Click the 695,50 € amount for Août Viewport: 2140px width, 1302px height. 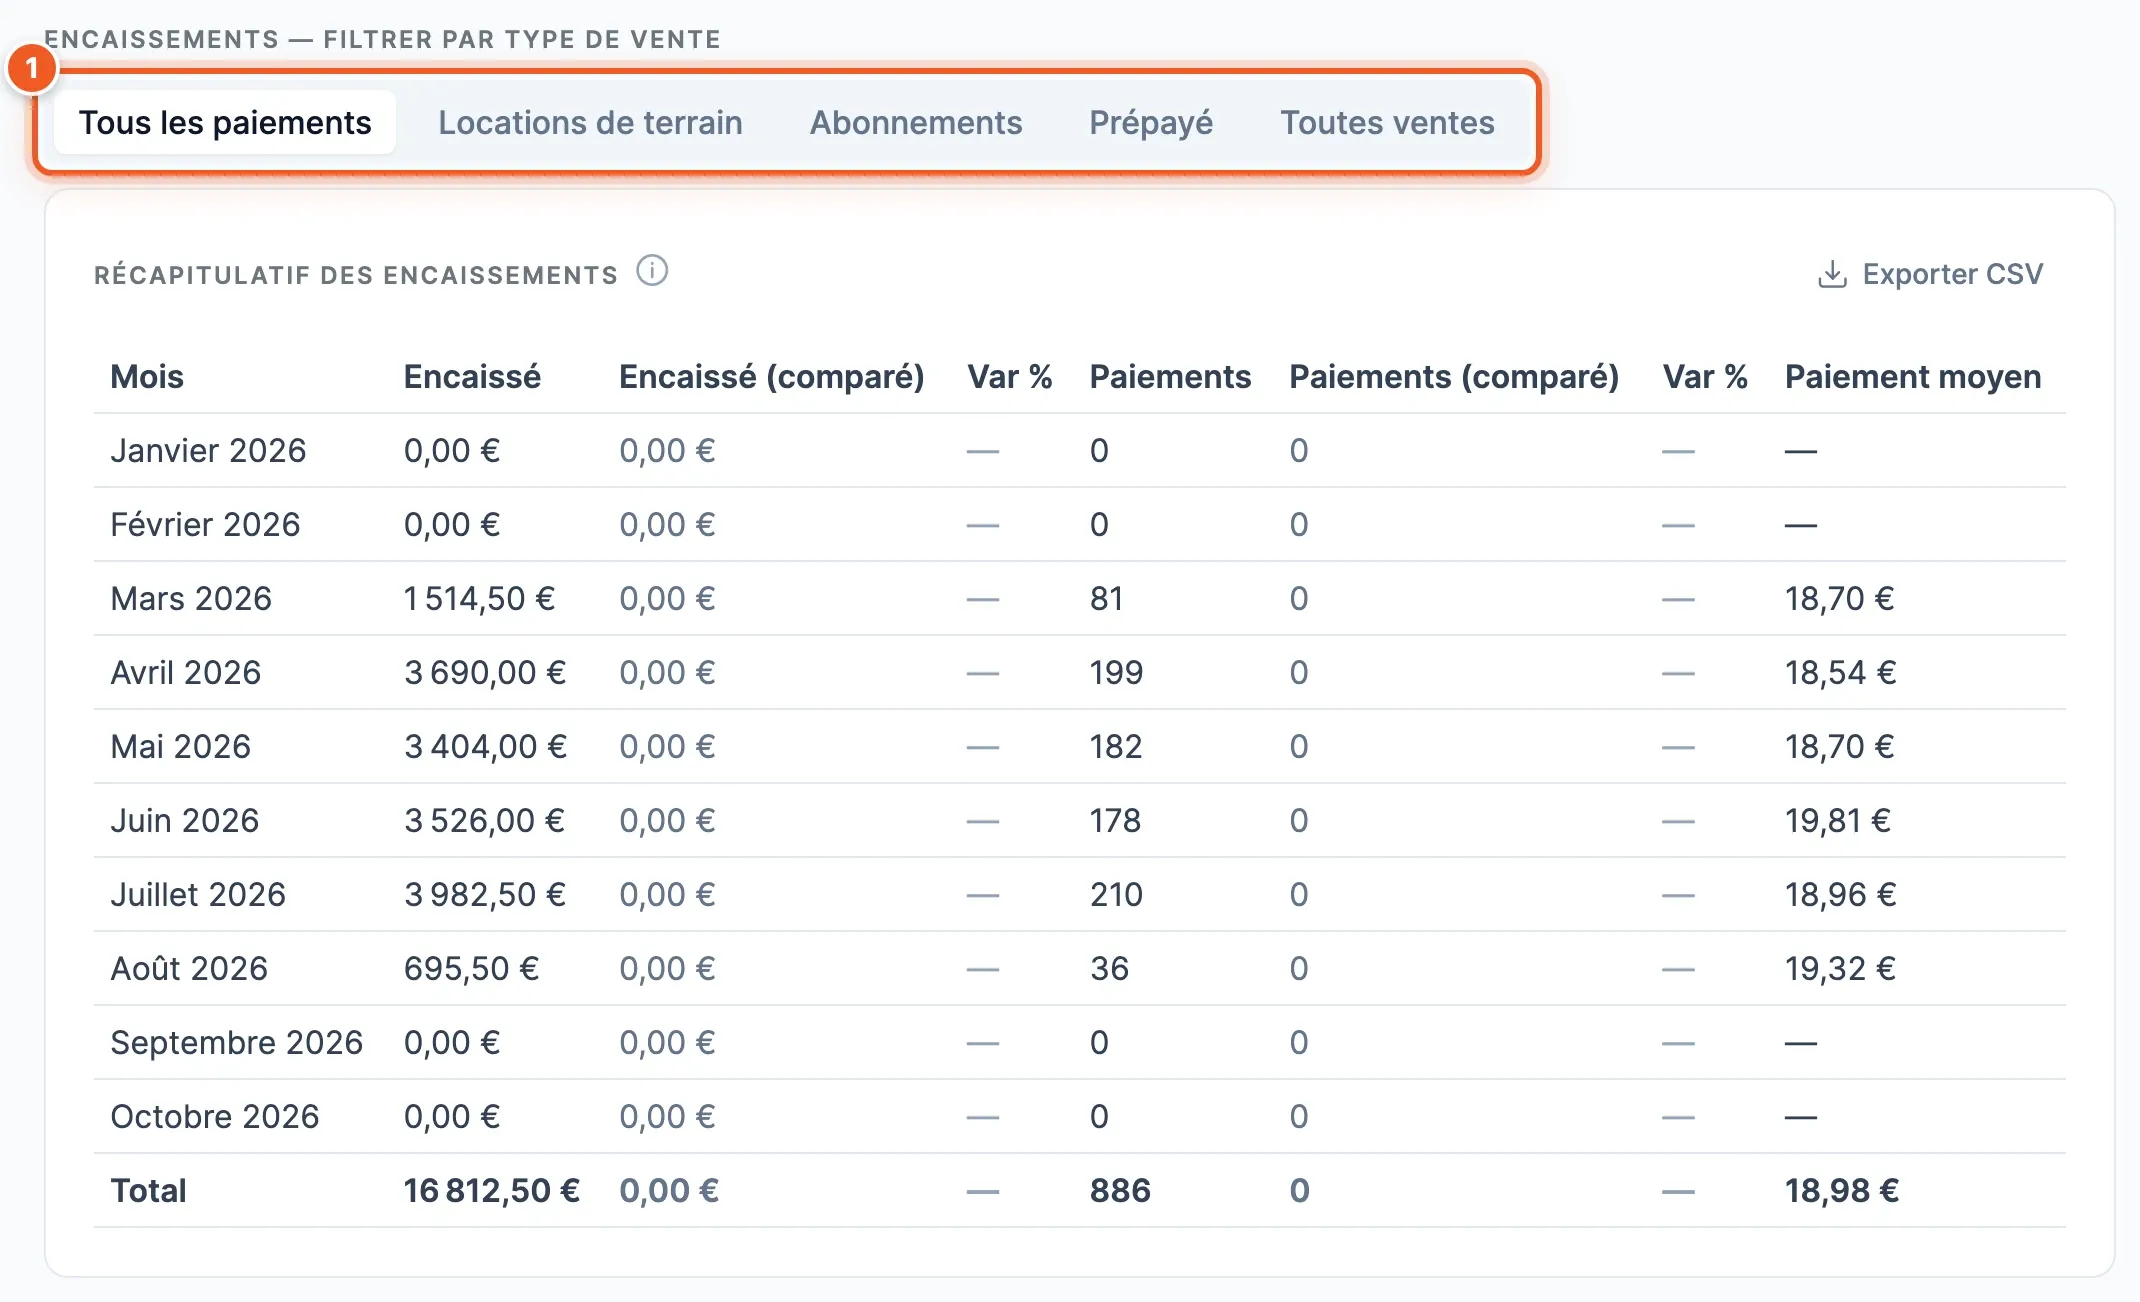pos(471,968)
